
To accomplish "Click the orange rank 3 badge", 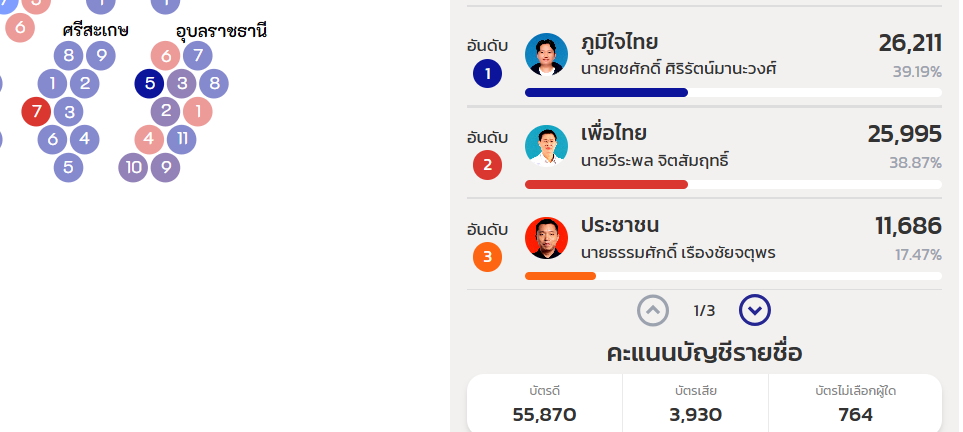I will point(487,257).
